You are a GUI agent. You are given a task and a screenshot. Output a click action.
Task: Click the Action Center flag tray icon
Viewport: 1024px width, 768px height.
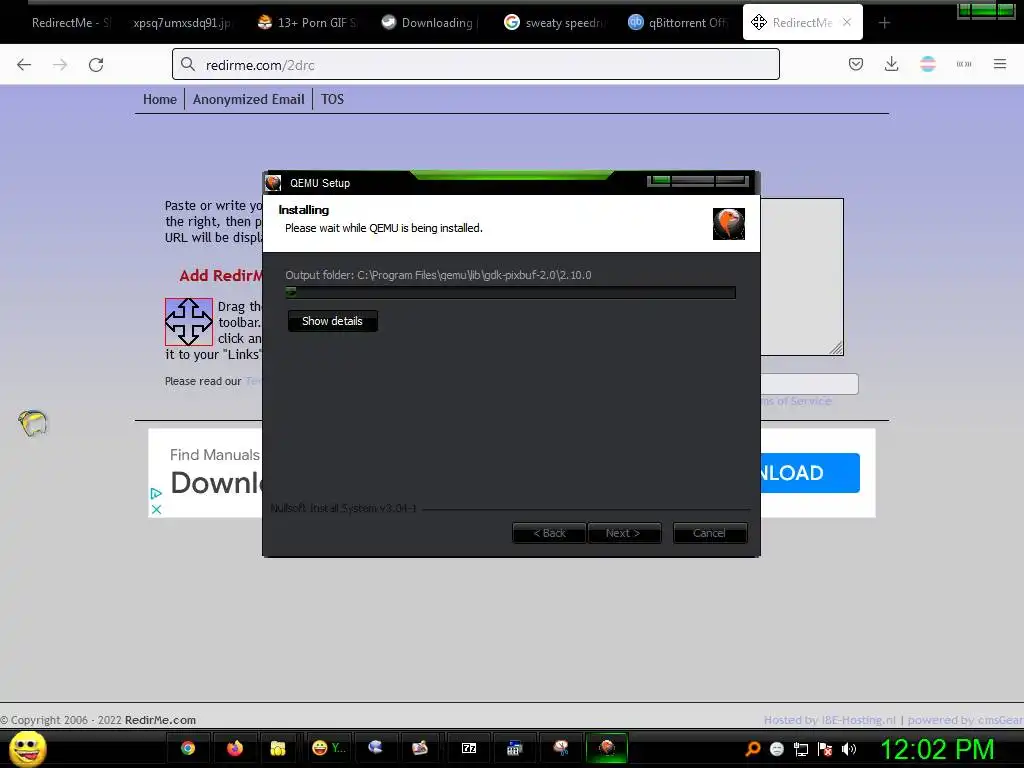point(825,749)
